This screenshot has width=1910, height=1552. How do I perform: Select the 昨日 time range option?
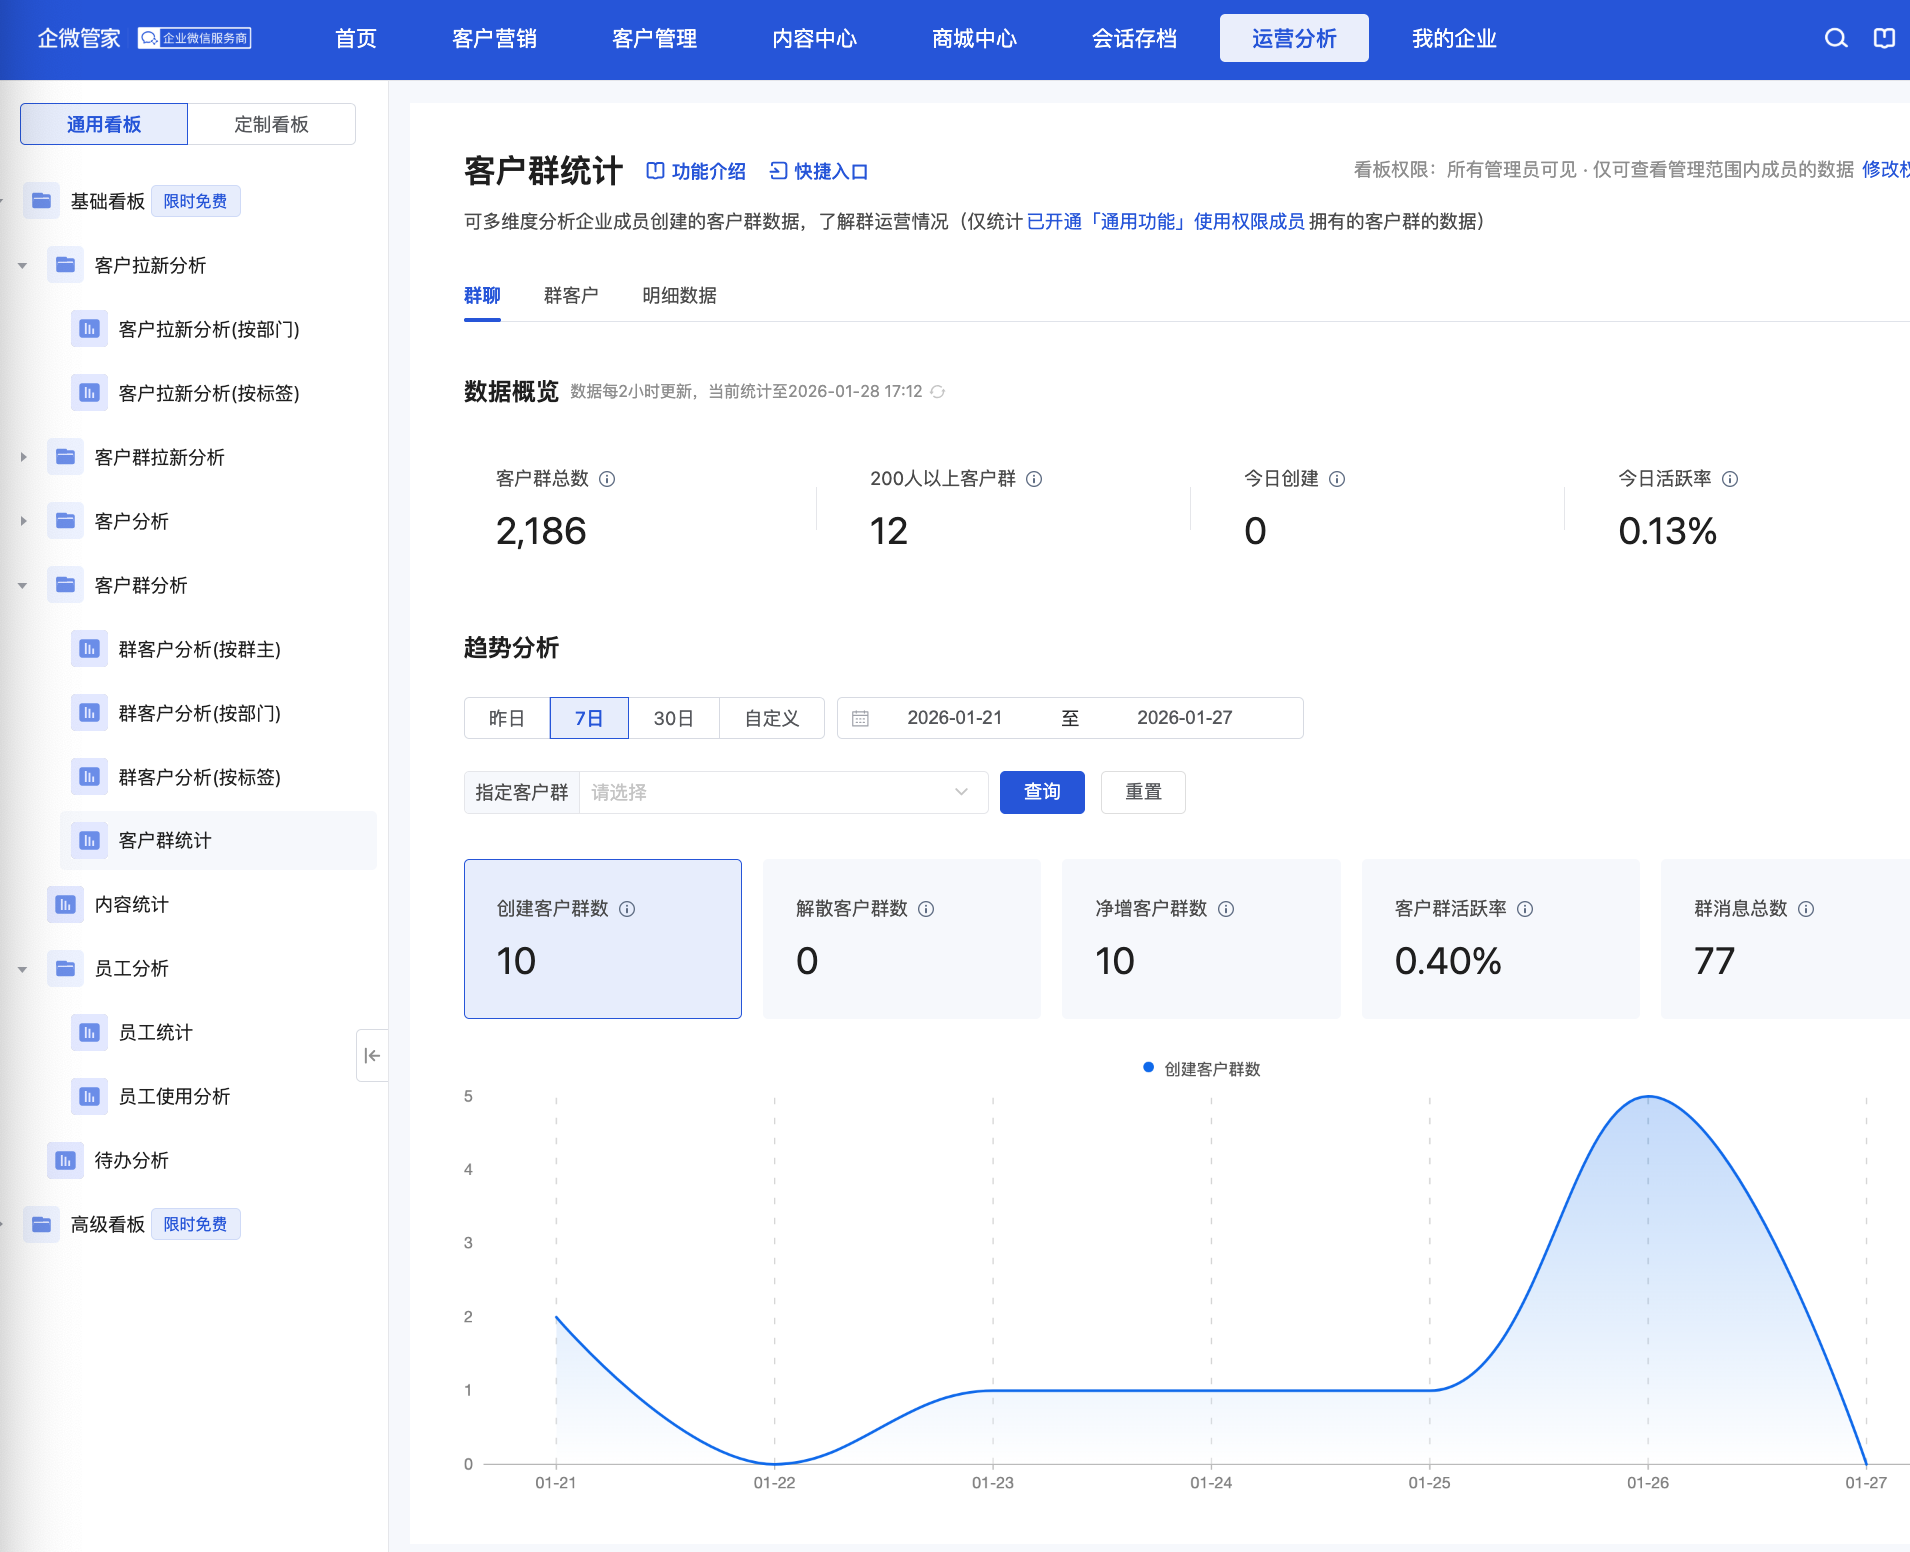507,718
